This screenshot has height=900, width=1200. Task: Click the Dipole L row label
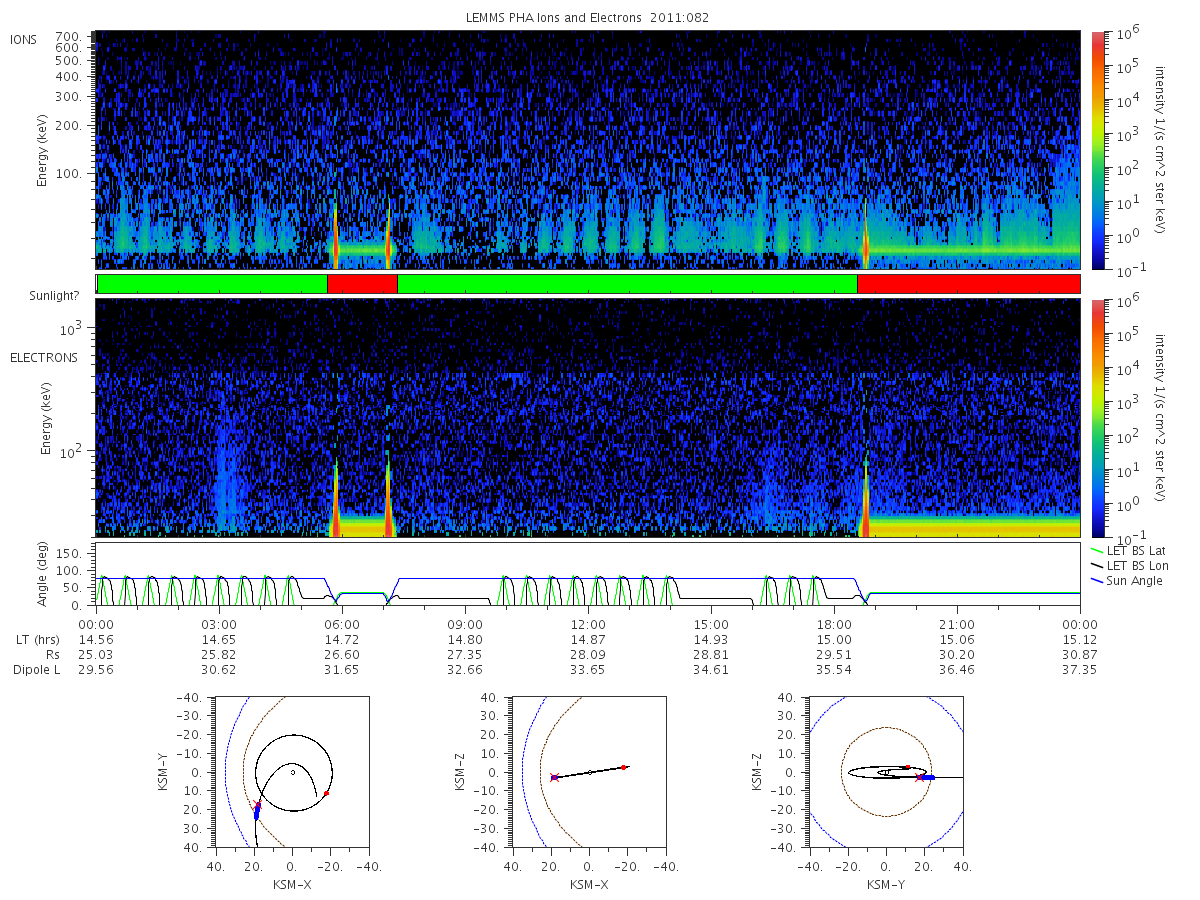click(x=36, y=669)
